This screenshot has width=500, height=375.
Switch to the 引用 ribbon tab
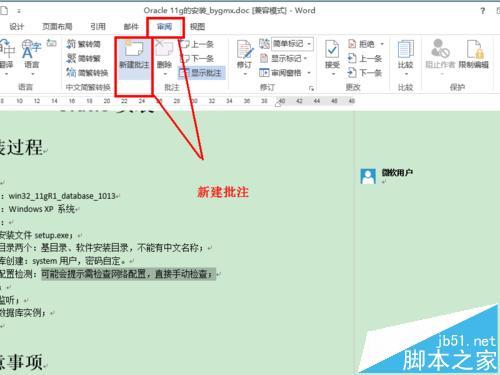click(x=98, y=27)
